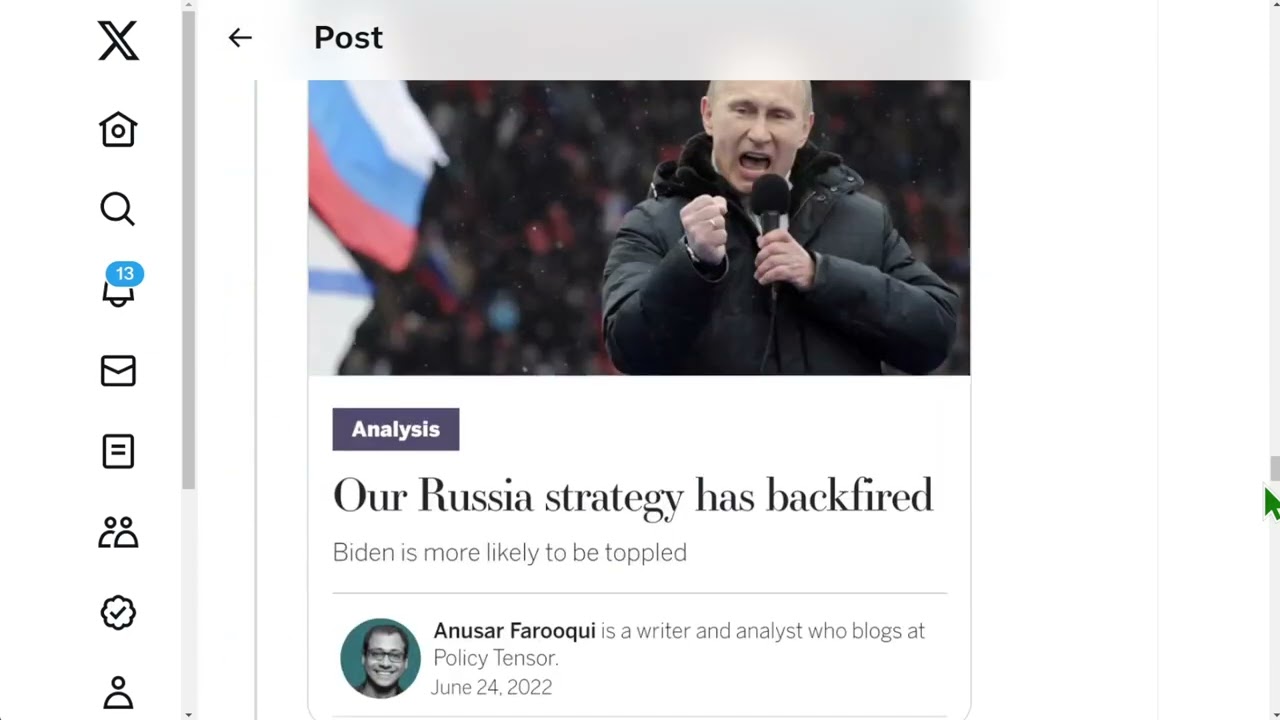Open Verified badge icon
The width and height of the screenshot is (1280, 720).
118,612
